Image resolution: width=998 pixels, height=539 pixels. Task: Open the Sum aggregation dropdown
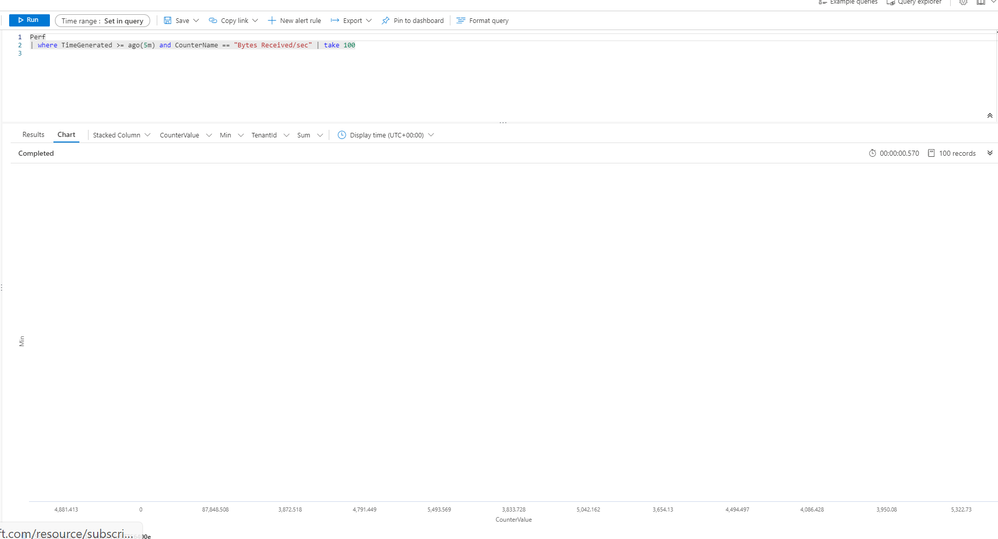pyautogui.click(x=310, y=135)
